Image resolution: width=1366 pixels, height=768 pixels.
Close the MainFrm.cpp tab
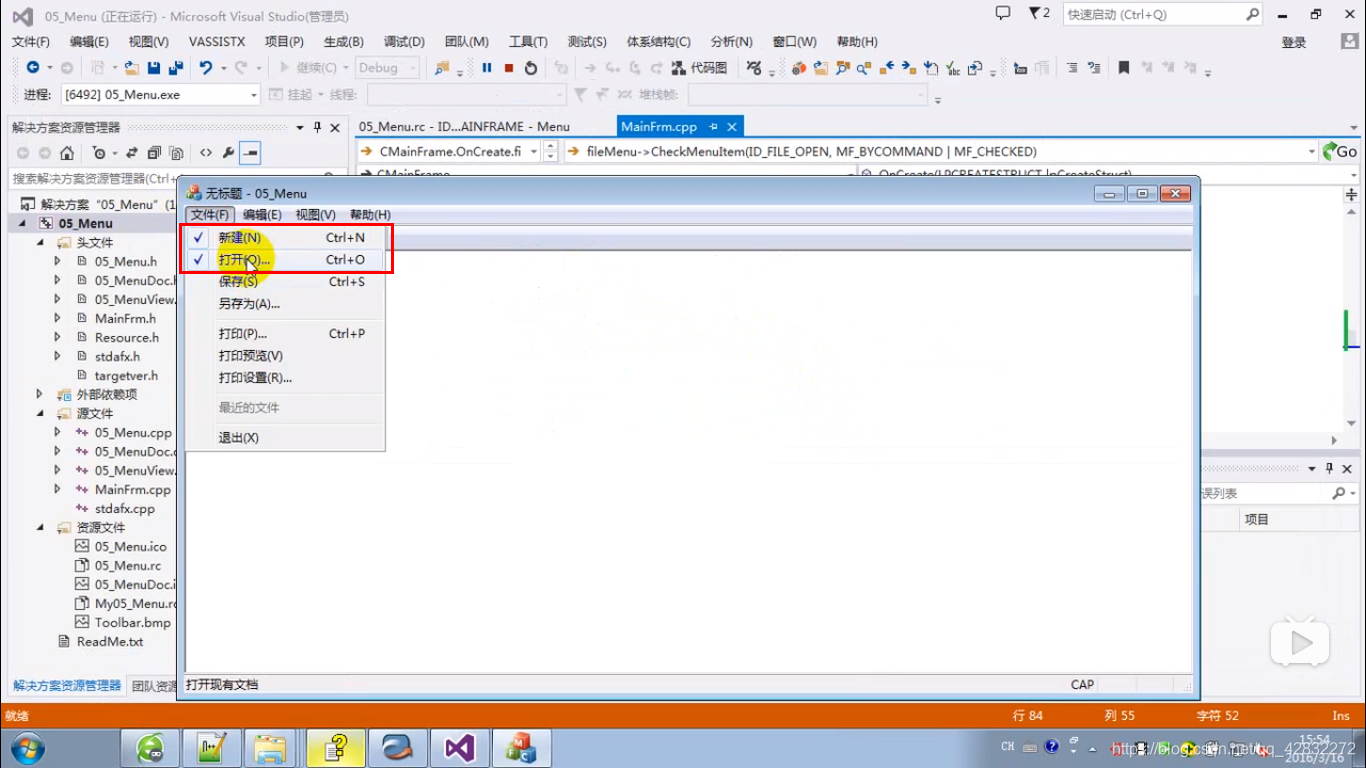click(732, 127)
